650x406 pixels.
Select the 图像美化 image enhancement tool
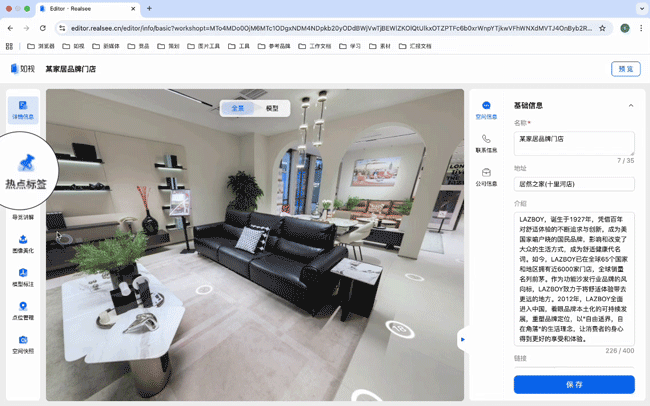point(23,244)
